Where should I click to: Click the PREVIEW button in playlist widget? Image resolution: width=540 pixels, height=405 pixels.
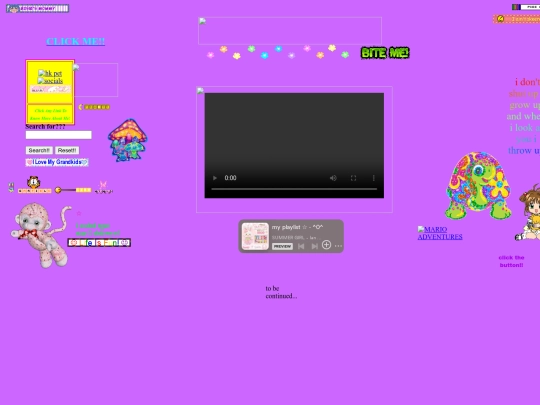point(282,246)
